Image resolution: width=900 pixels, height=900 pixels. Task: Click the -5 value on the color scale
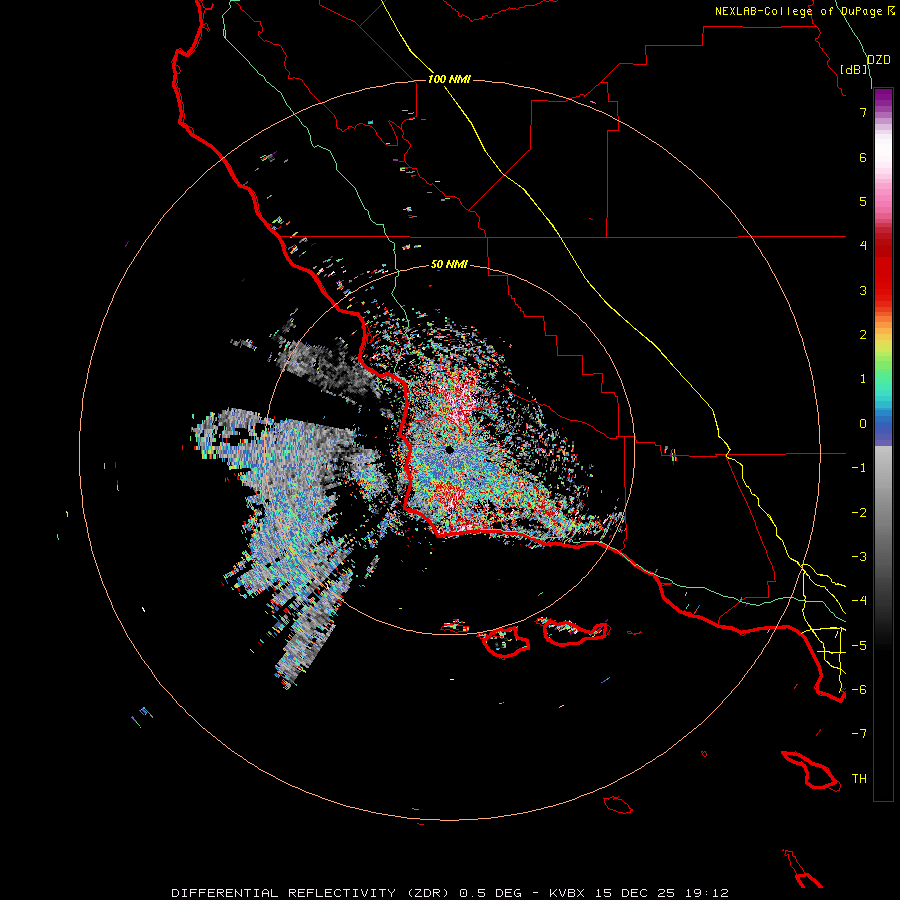(859, 646)
